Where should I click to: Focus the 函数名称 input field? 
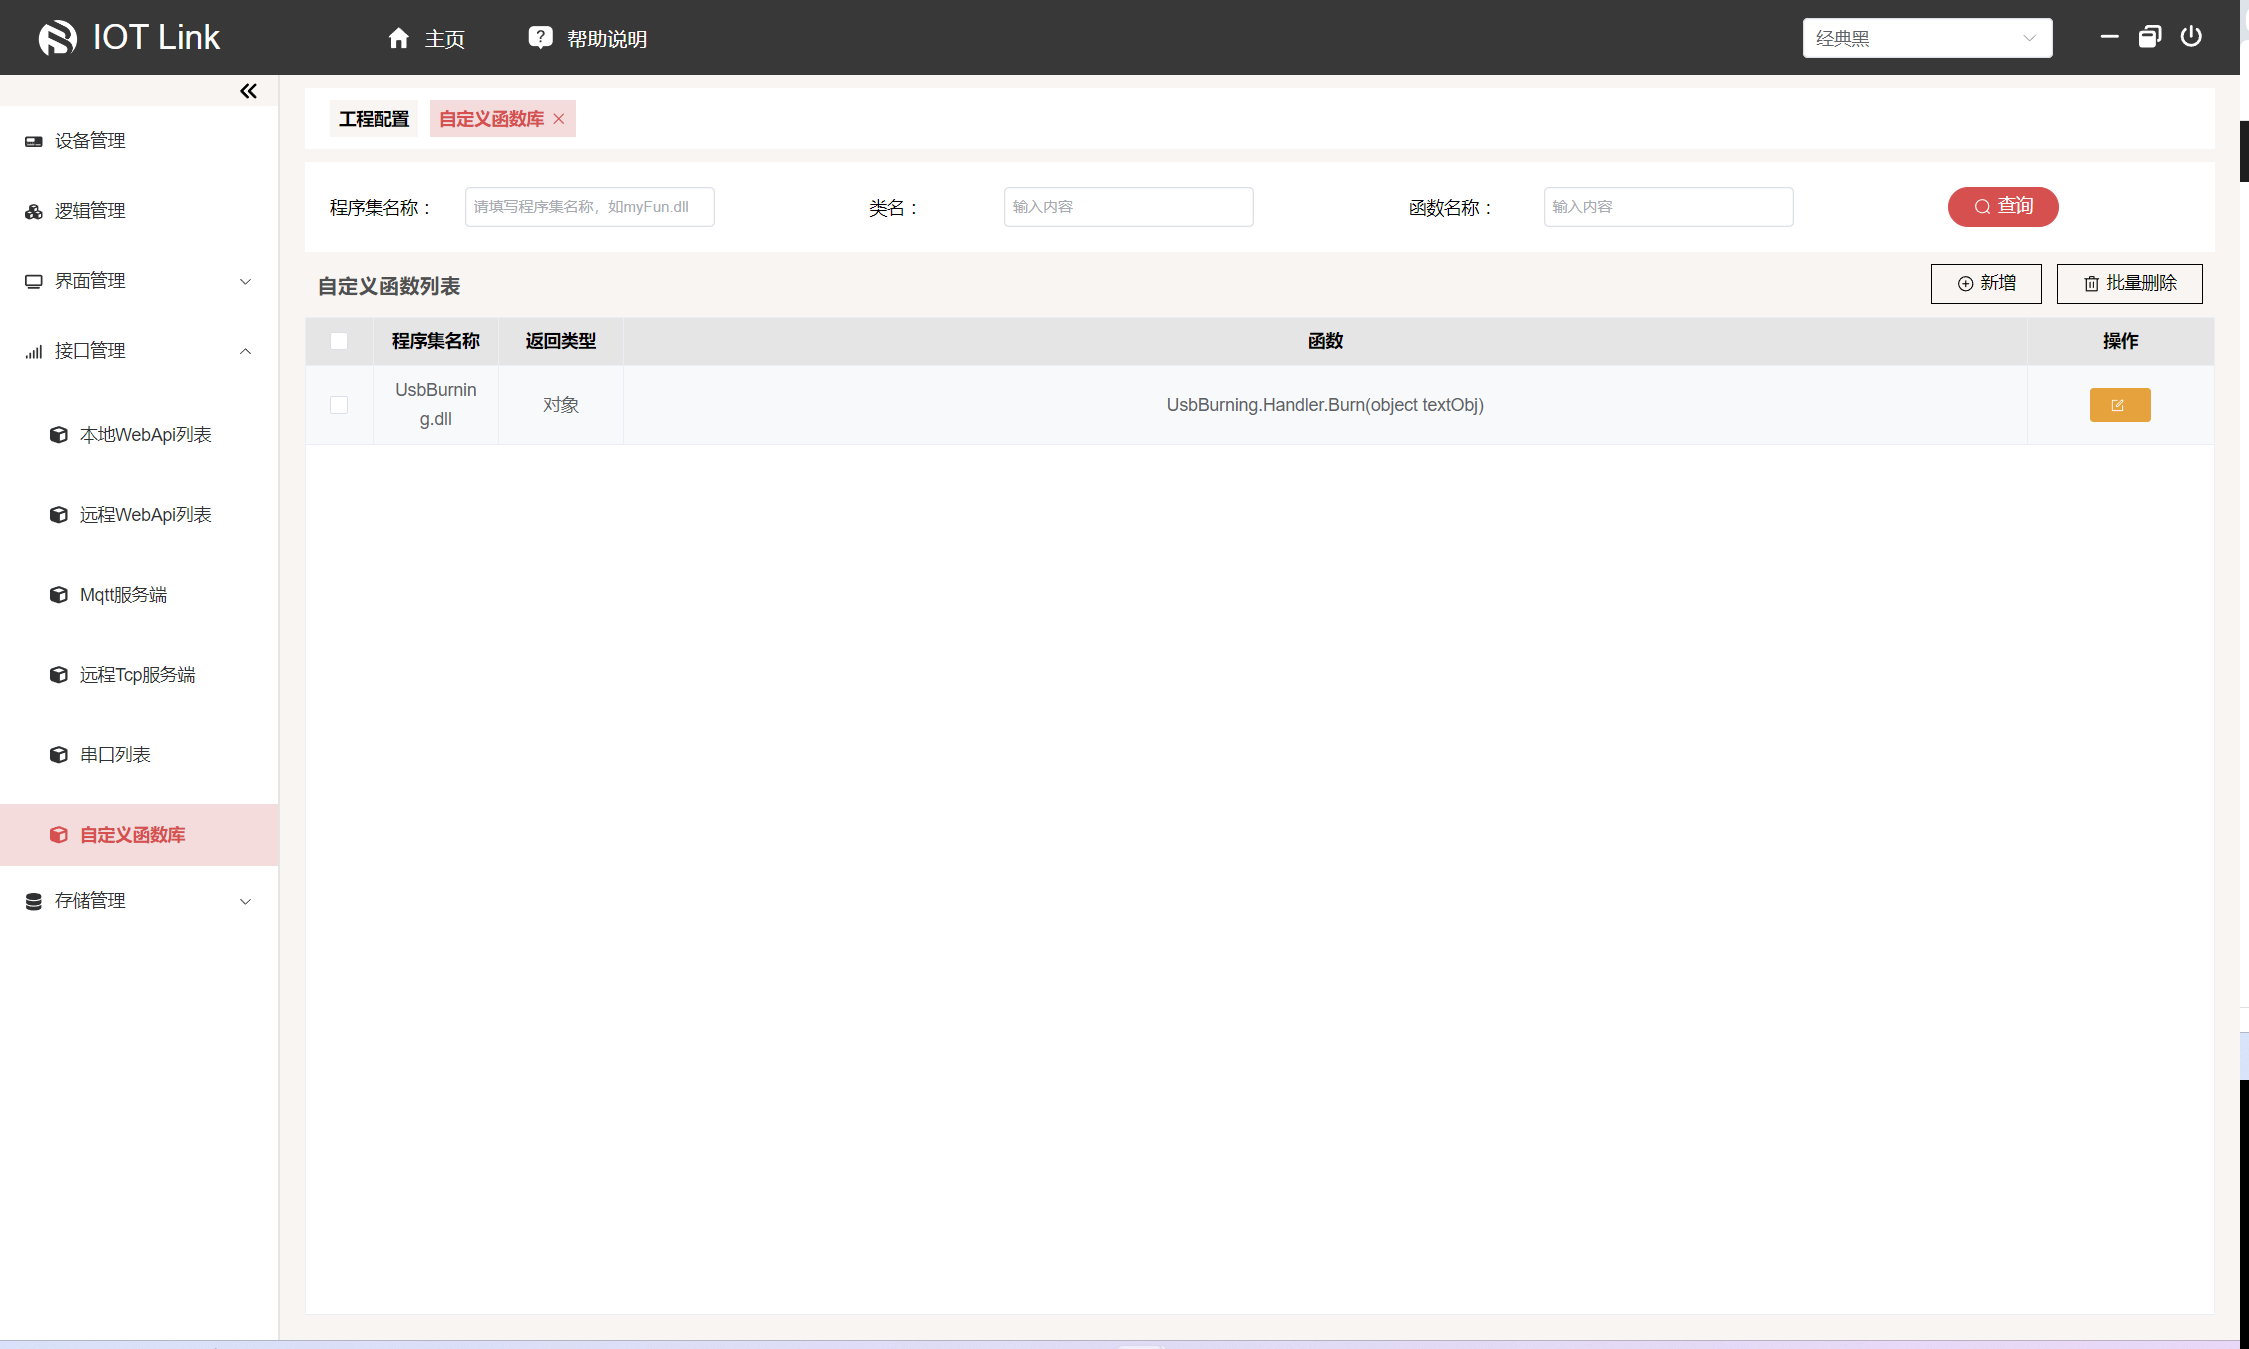(x=1669, y=207)
